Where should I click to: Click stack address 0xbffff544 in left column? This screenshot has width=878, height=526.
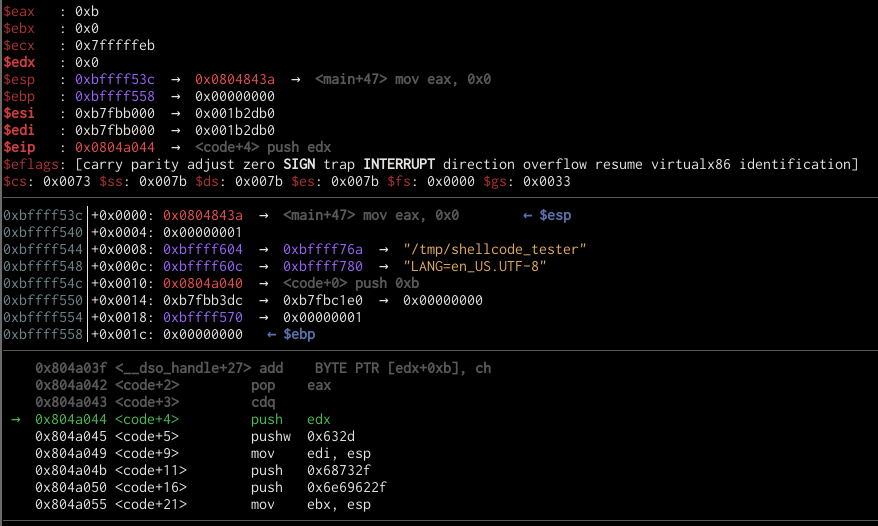tap(42, 249)
